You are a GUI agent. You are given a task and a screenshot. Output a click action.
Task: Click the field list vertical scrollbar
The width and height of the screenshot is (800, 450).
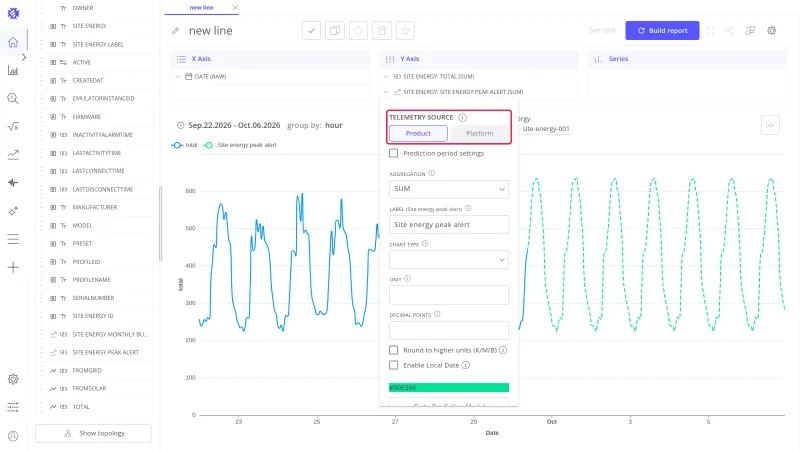(x=161, y=224)
